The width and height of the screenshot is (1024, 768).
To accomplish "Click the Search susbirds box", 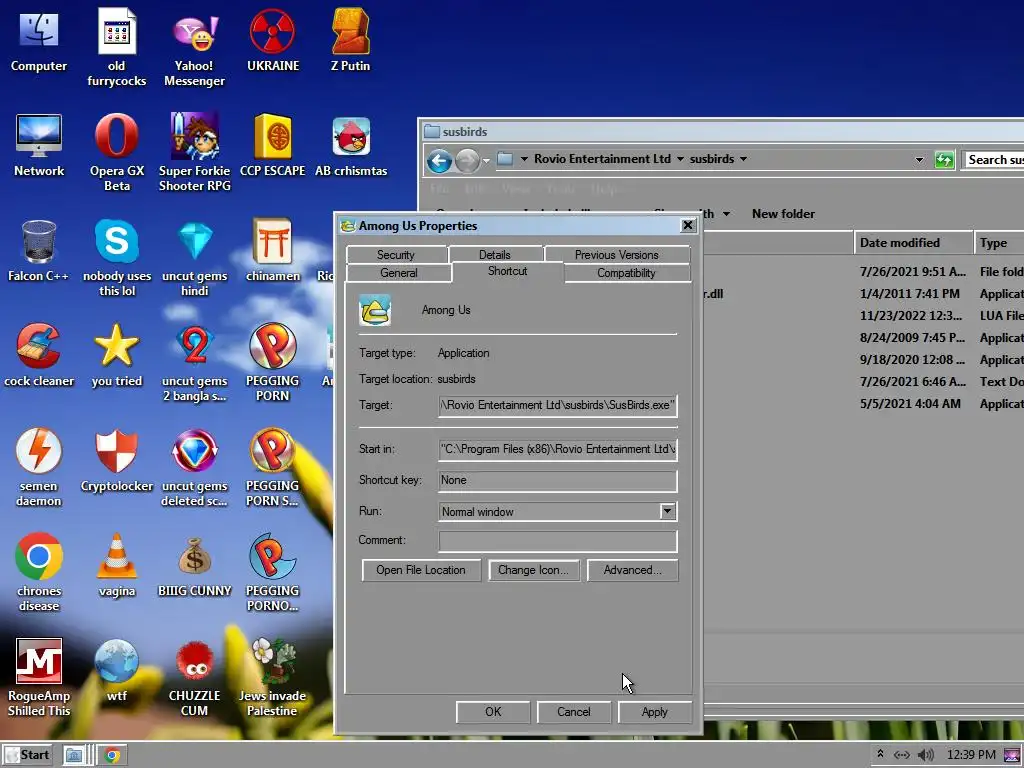I will [x=993, y=159].
